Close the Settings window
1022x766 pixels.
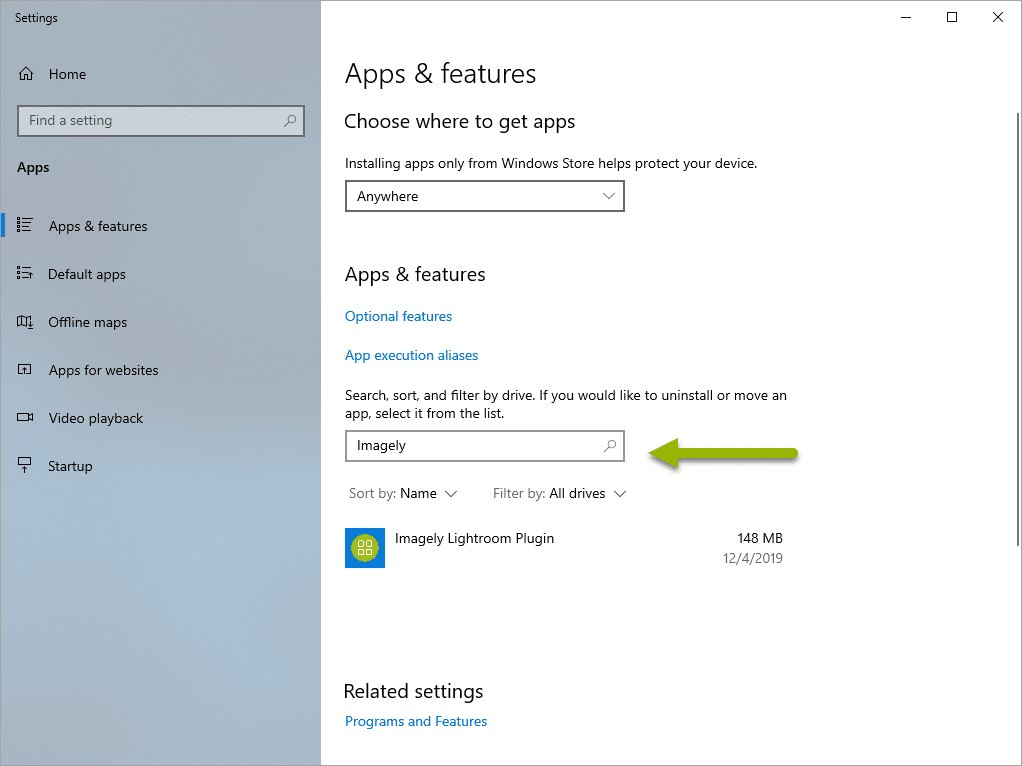(x=998, y=18)
